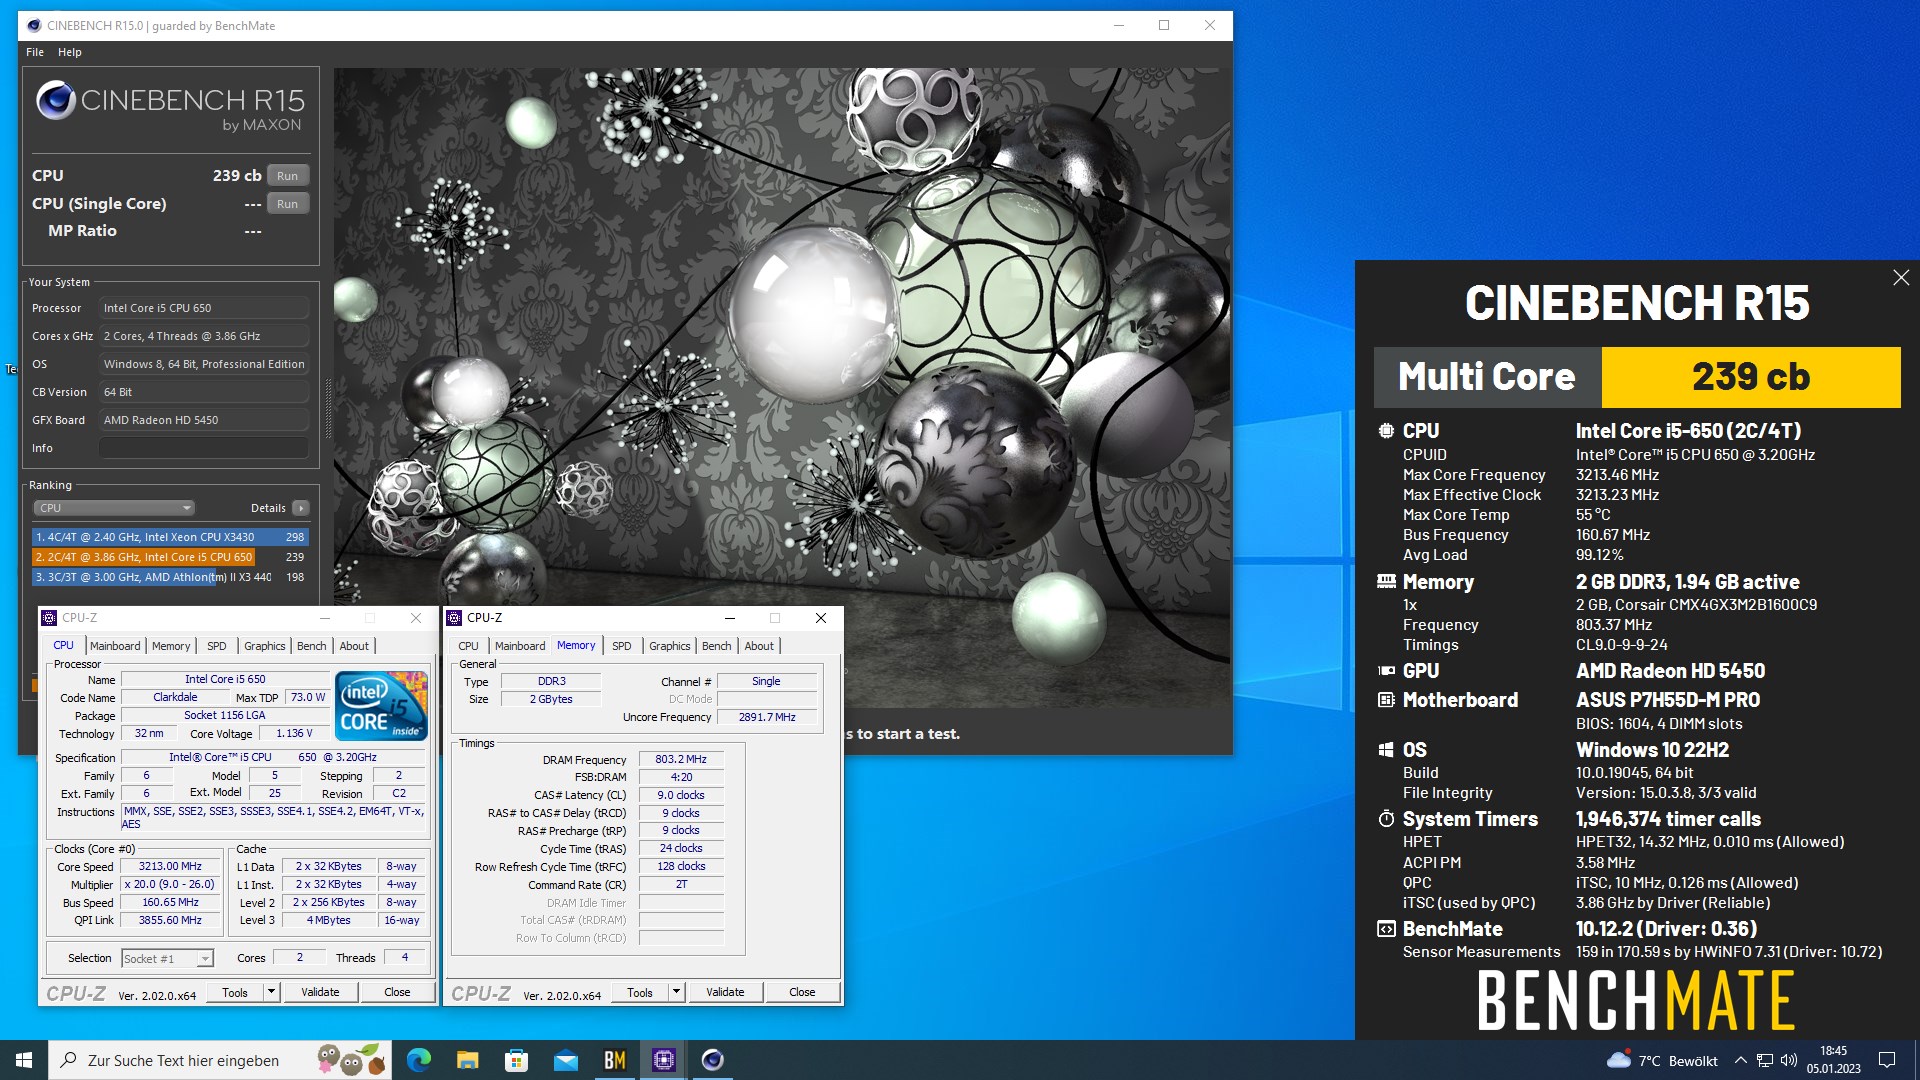Image resolution: width=1920 pixels, height=1080 pixels.
Task: Open the Ranking CPU dropdown
Action: pyautogui.click(x=114, y=508)
